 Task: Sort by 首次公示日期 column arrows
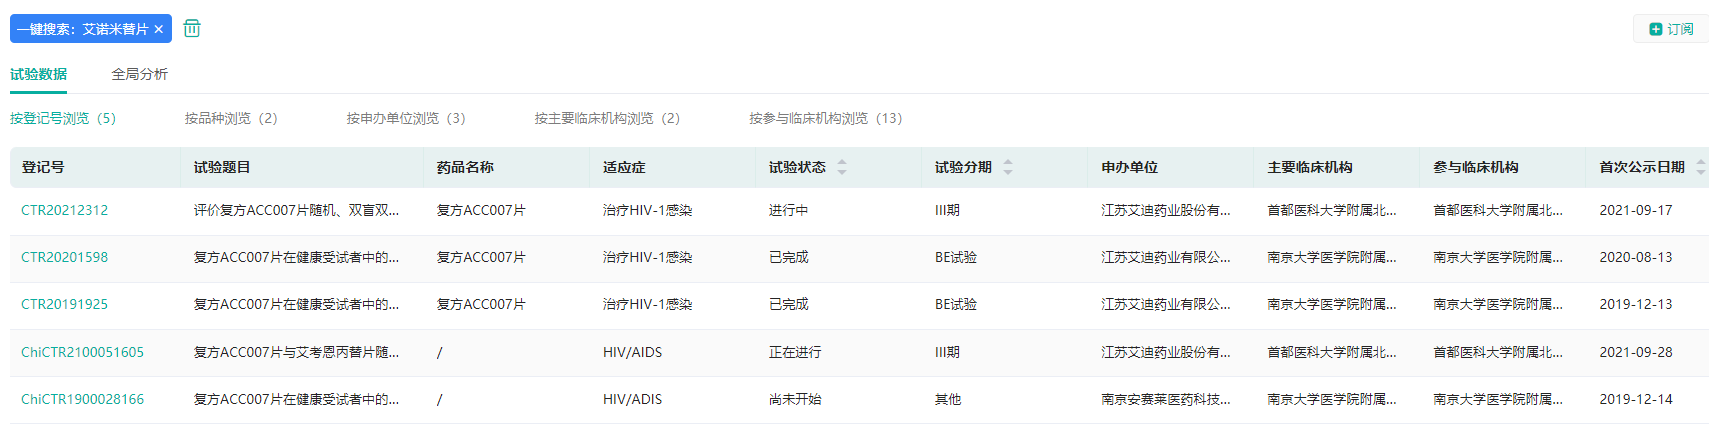1700,167
